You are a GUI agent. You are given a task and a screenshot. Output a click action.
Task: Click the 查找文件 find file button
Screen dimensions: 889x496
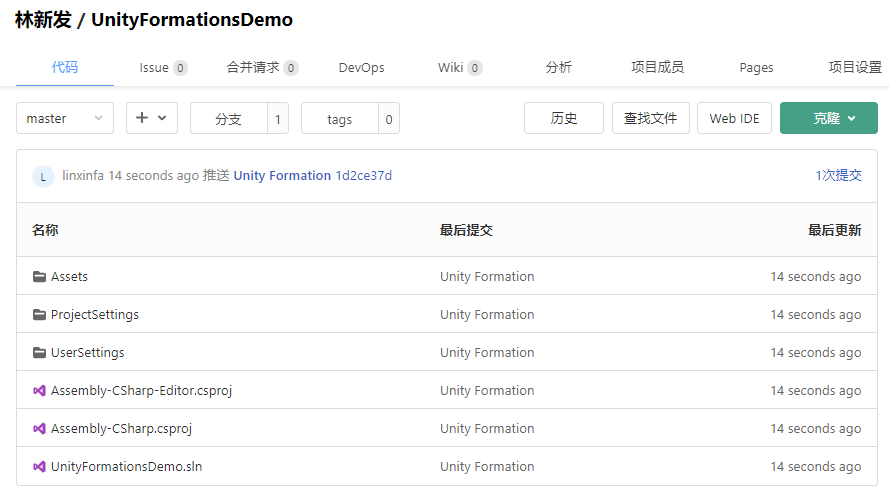click(650, 118)
